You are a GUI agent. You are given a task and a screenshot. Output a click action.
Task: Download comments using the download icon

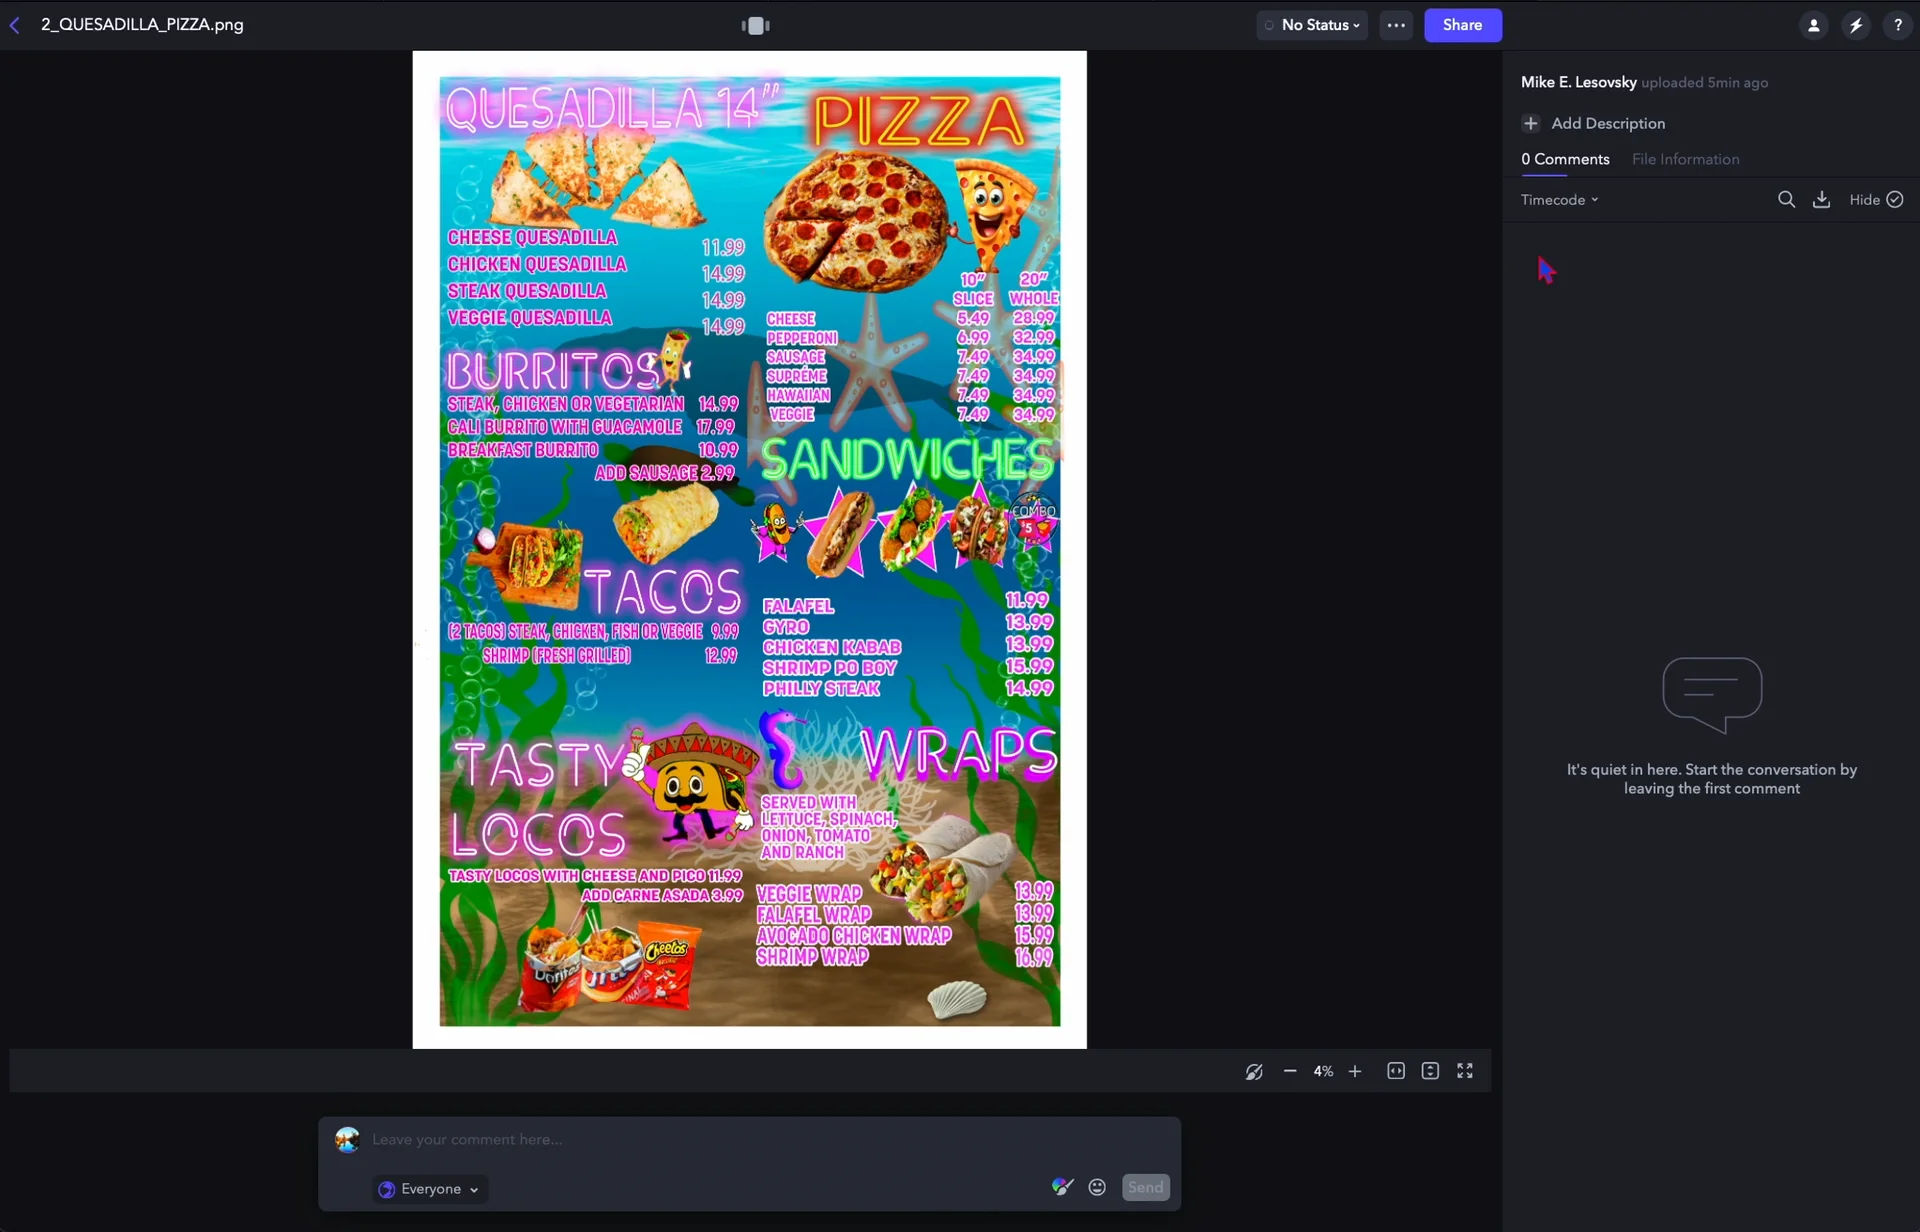(1821, 200)
